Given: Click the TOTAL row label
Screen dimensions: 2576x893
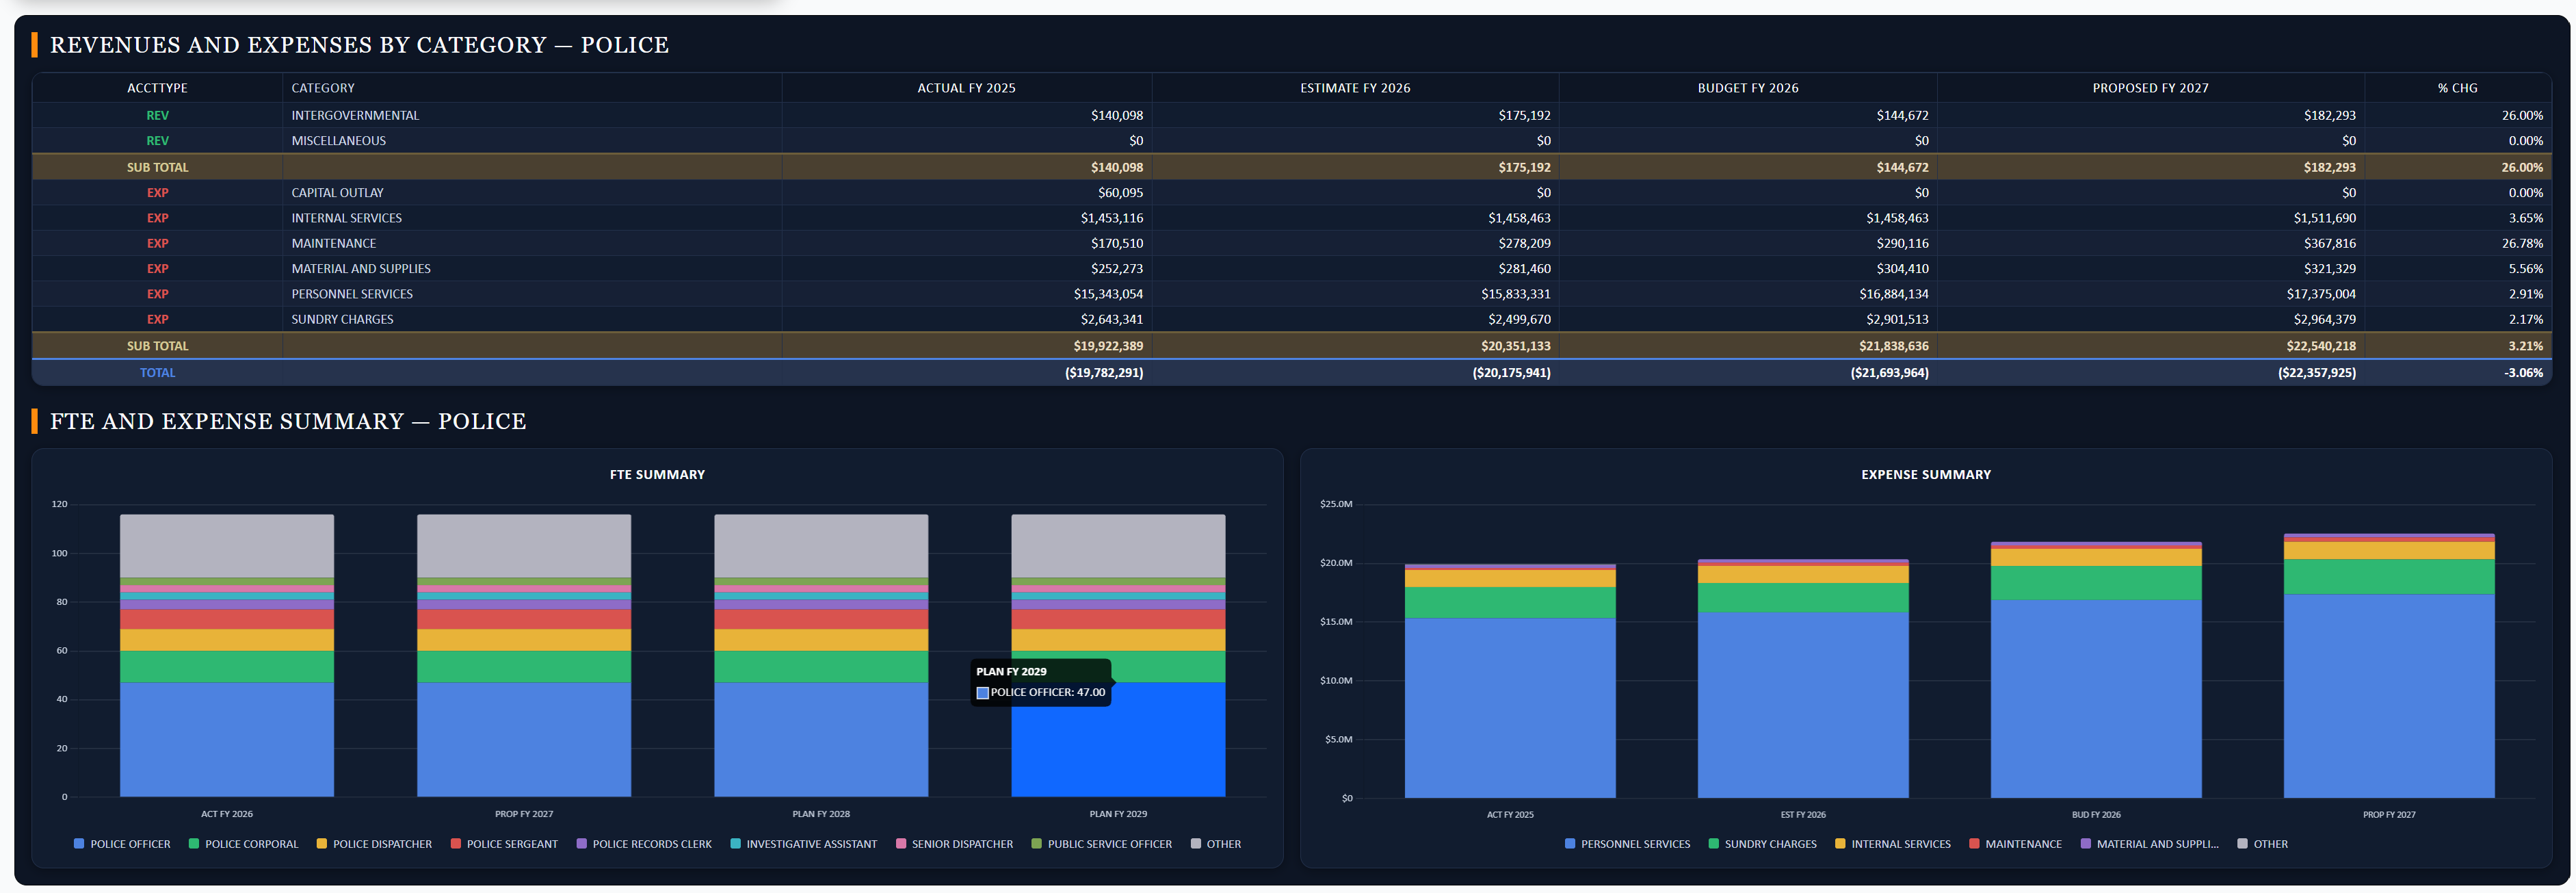Looking at the screenshot, I should click(x=157, y=372).
